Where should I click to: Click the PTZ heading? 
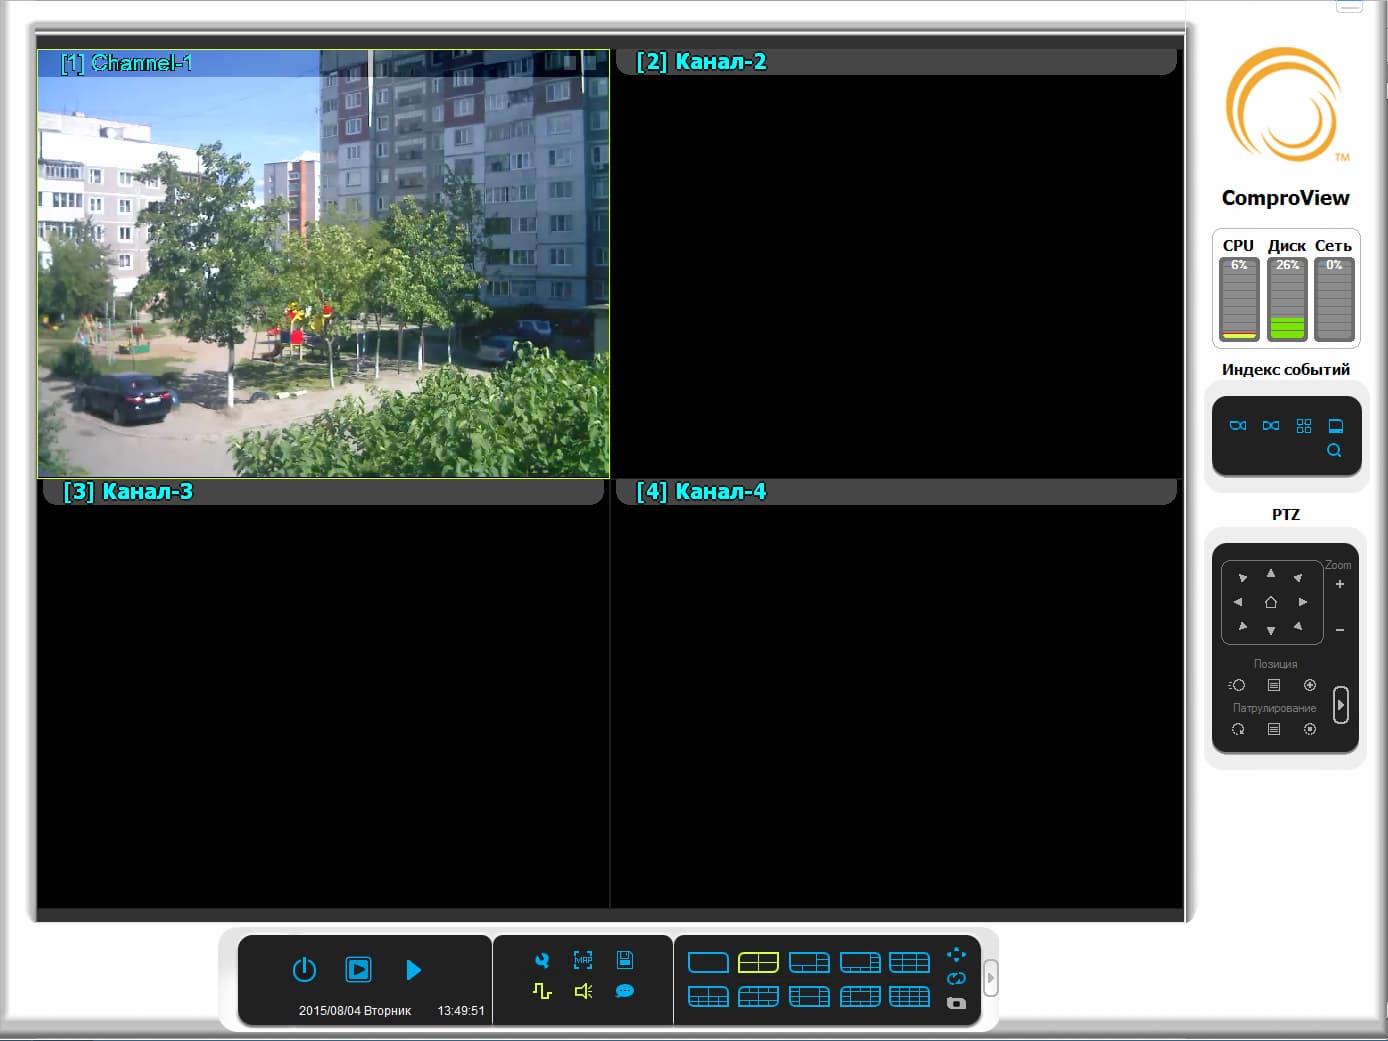[x=1286, y=515]
